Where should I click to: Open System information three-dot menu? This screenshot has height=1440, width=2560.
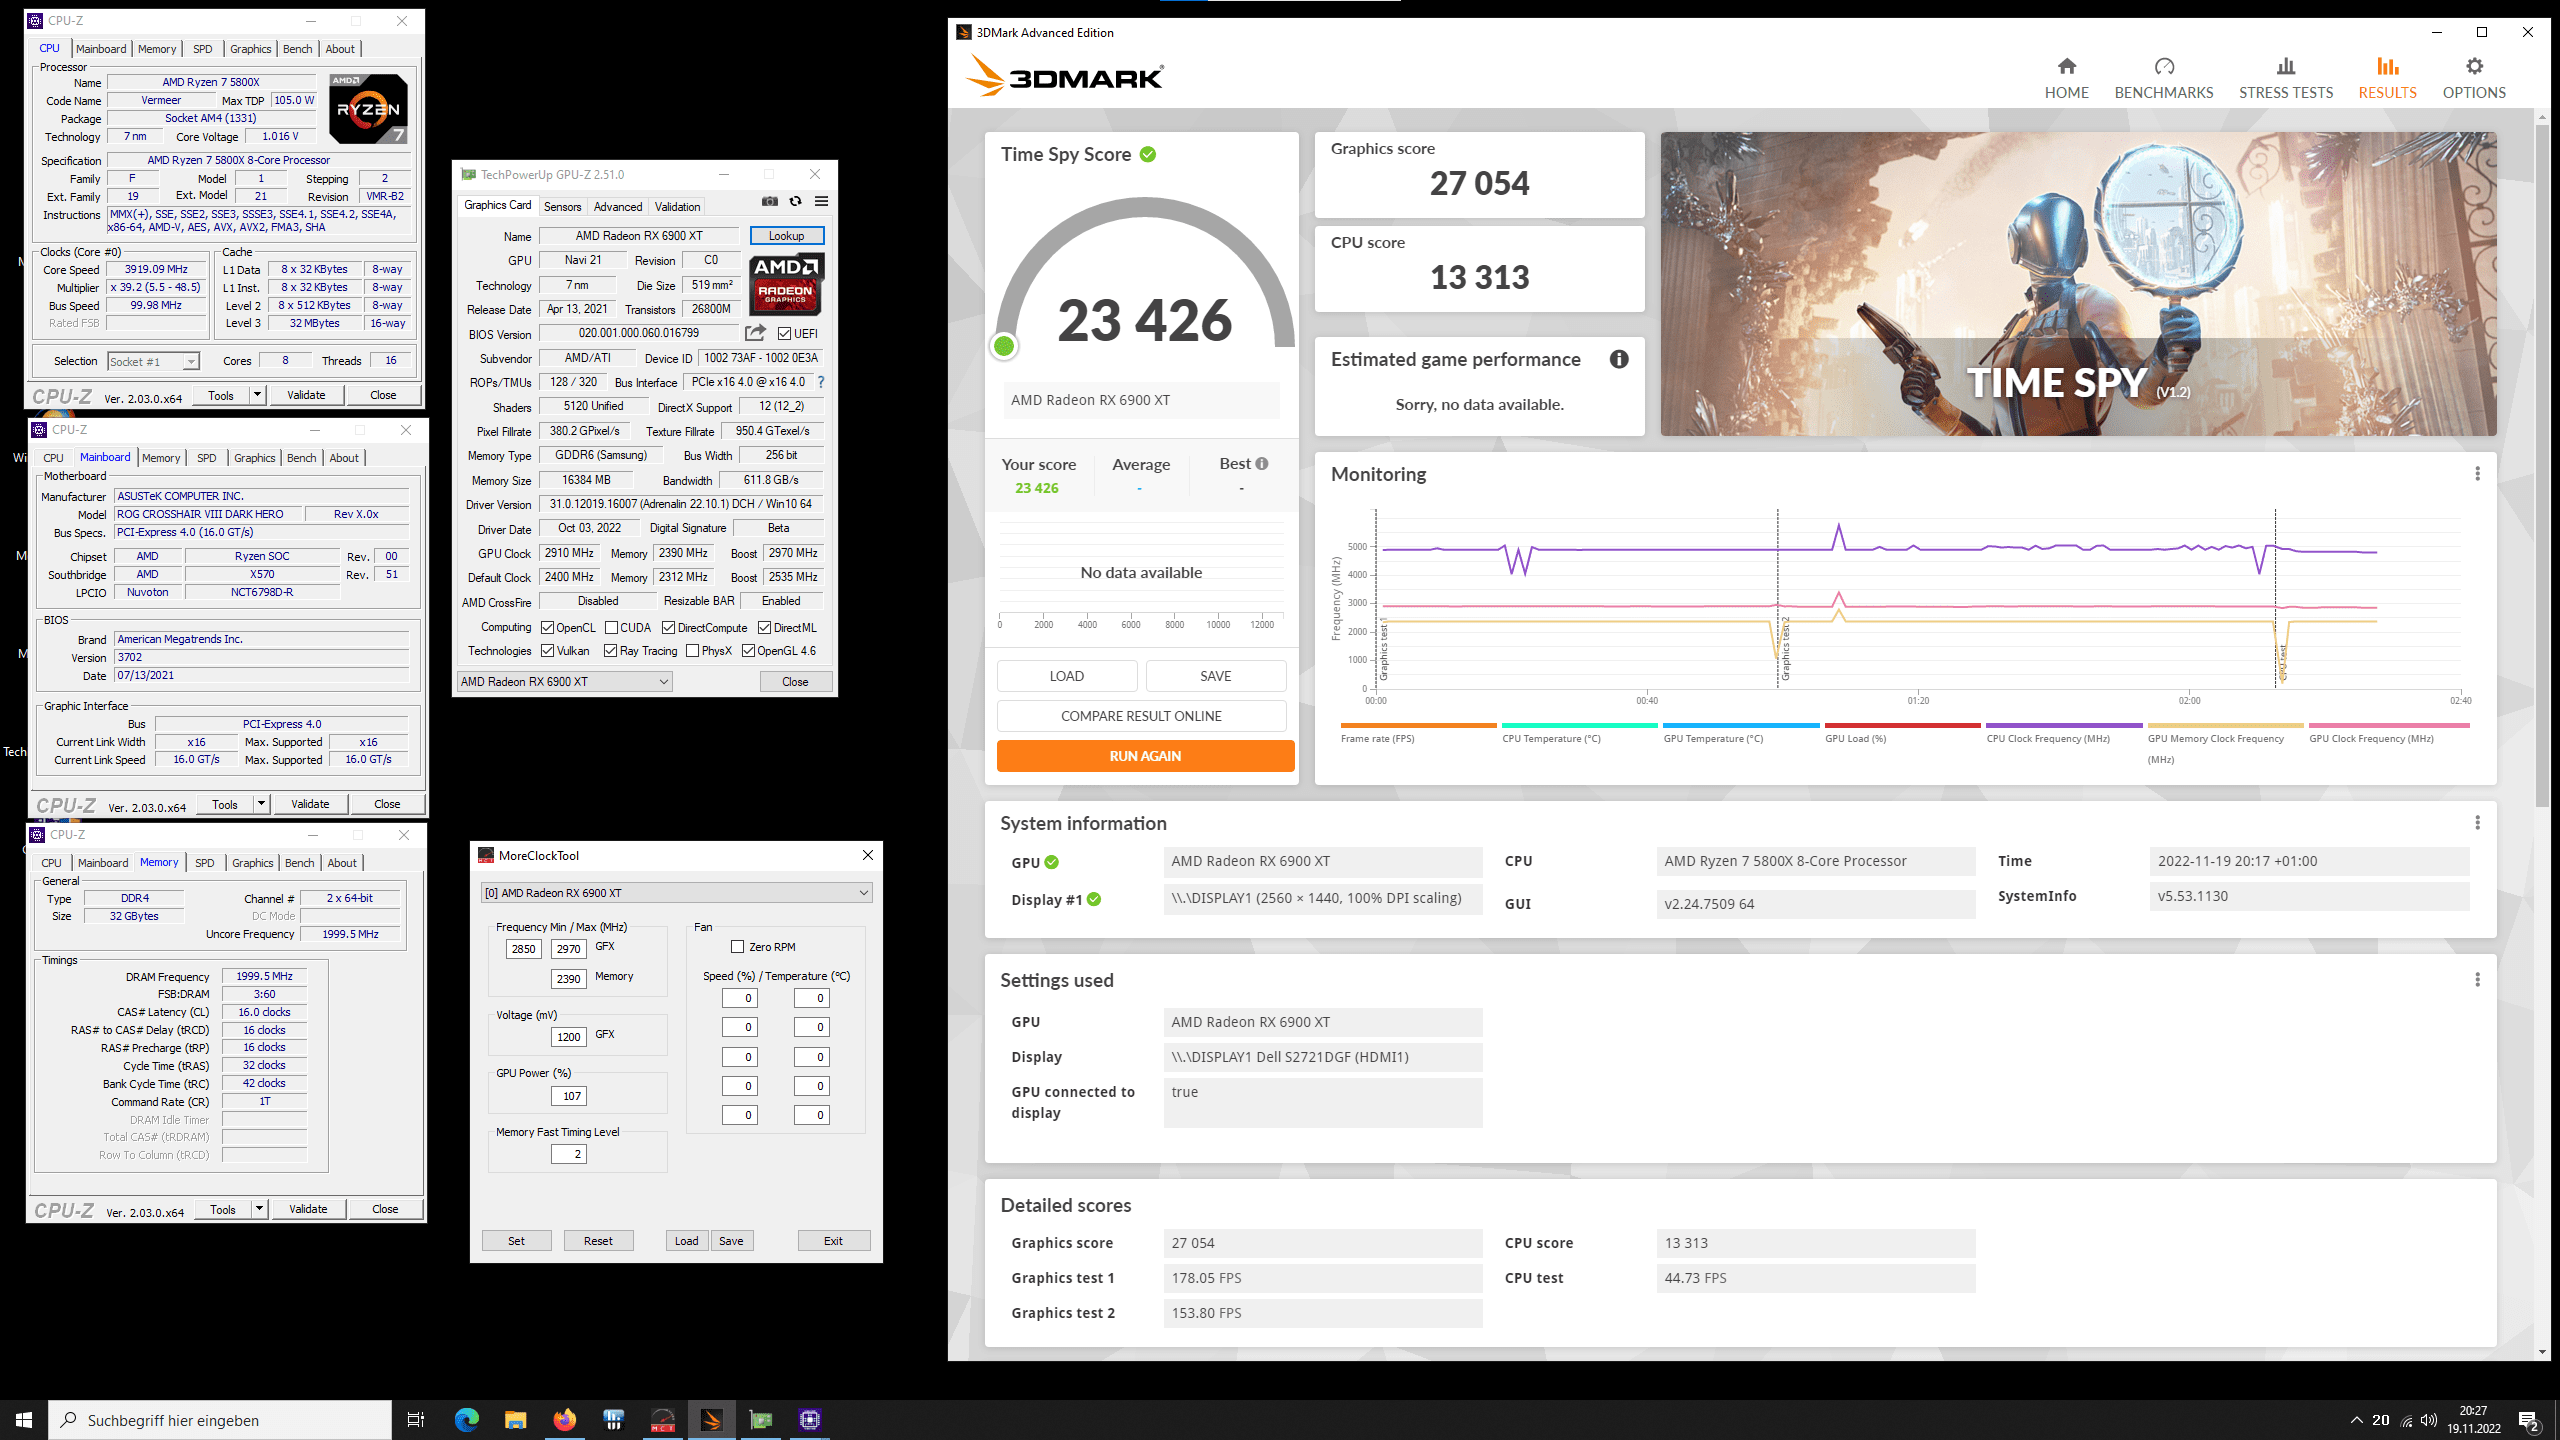coord(2477,823)
